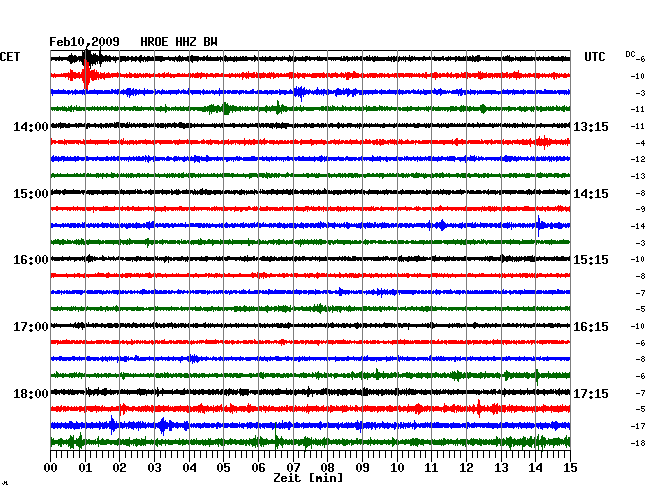Click the 13:15 UTC time label
650x494 pixels.
point(591,126)
